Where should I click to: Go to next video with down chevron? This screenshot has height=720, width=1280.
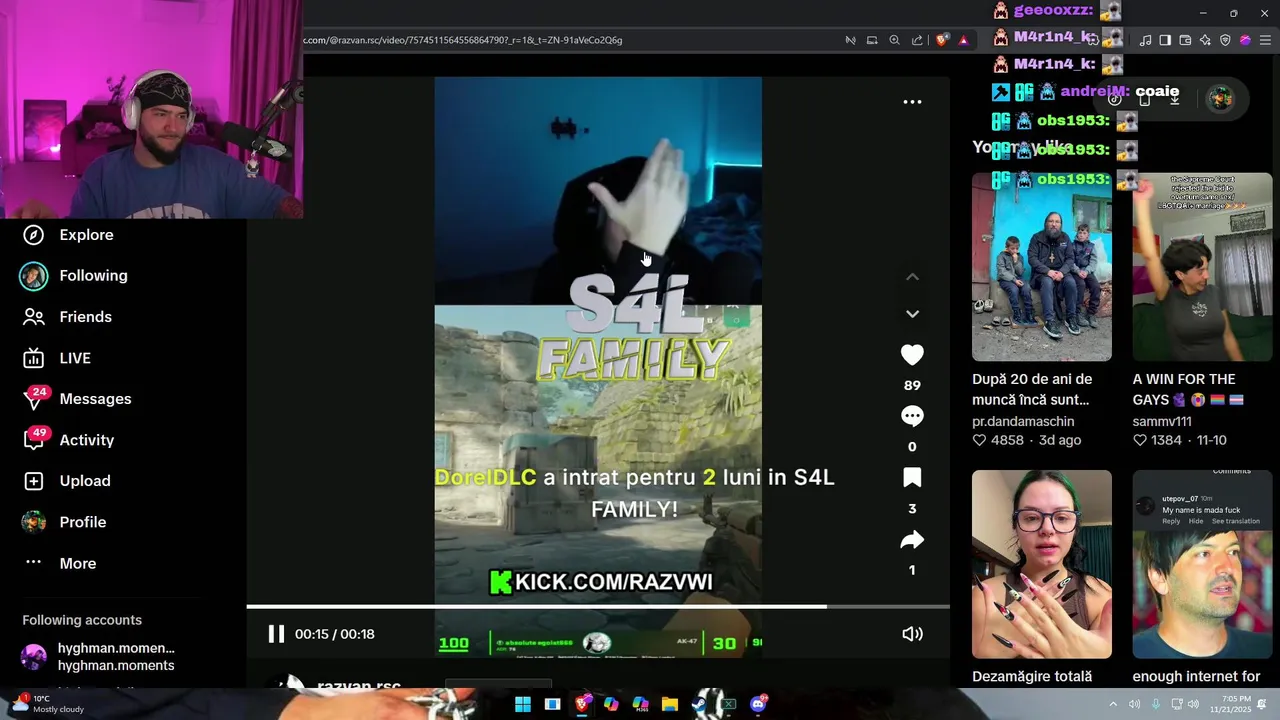click(x=912, y=314)
